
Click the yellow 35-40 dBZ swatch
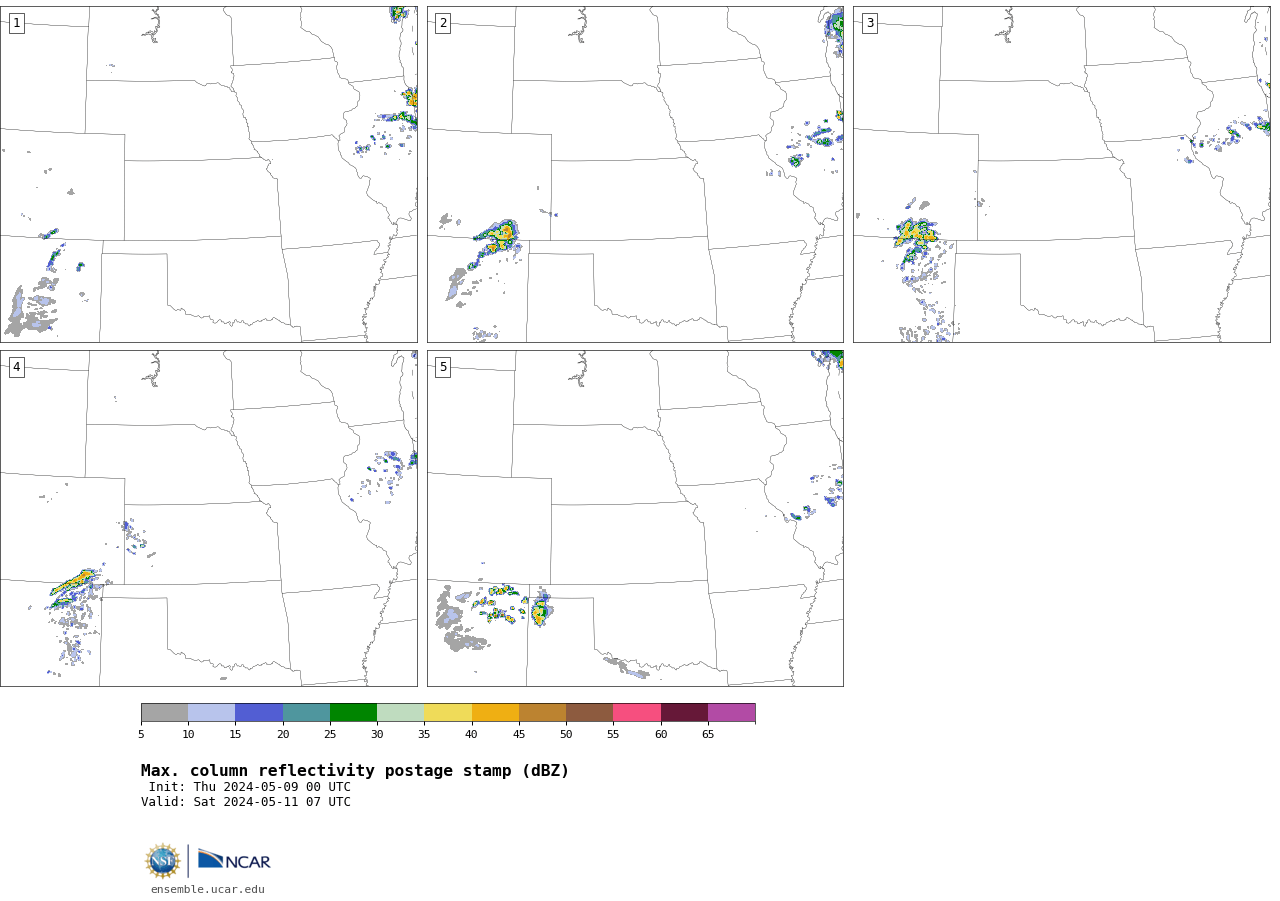coord(448,712)
